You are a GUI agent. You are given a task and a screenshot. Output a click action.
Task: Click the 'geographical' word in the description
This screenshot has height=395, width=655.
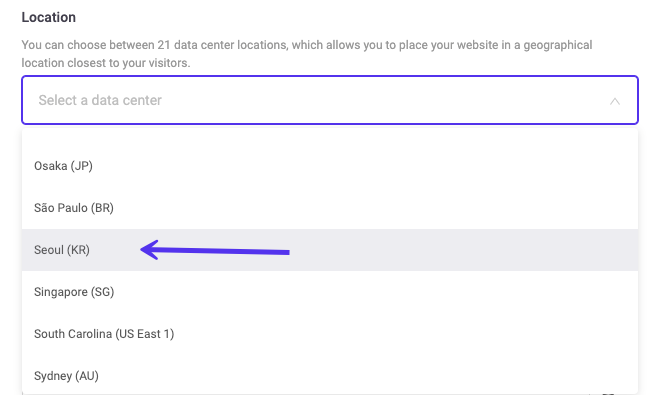coord(558,45)
